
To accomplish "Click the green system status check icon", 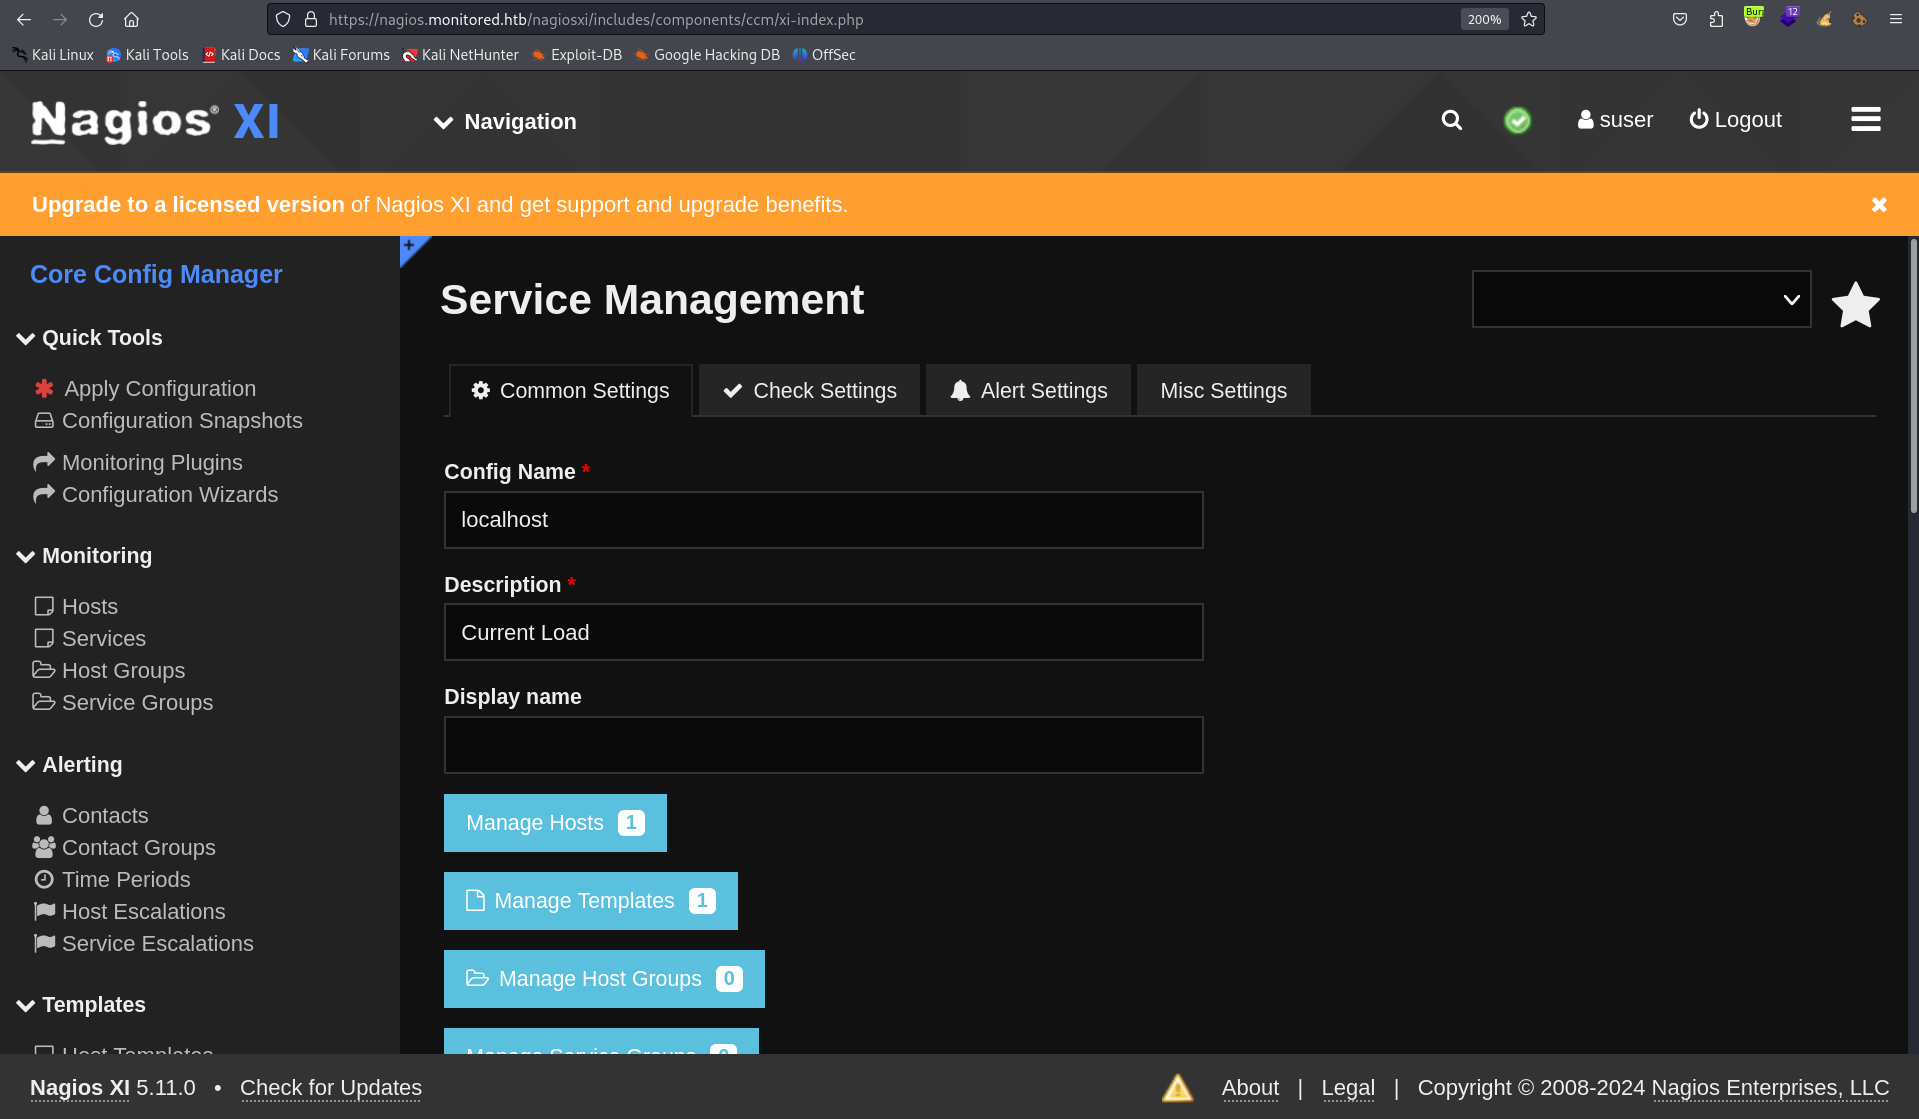I will coord(1517,120).
